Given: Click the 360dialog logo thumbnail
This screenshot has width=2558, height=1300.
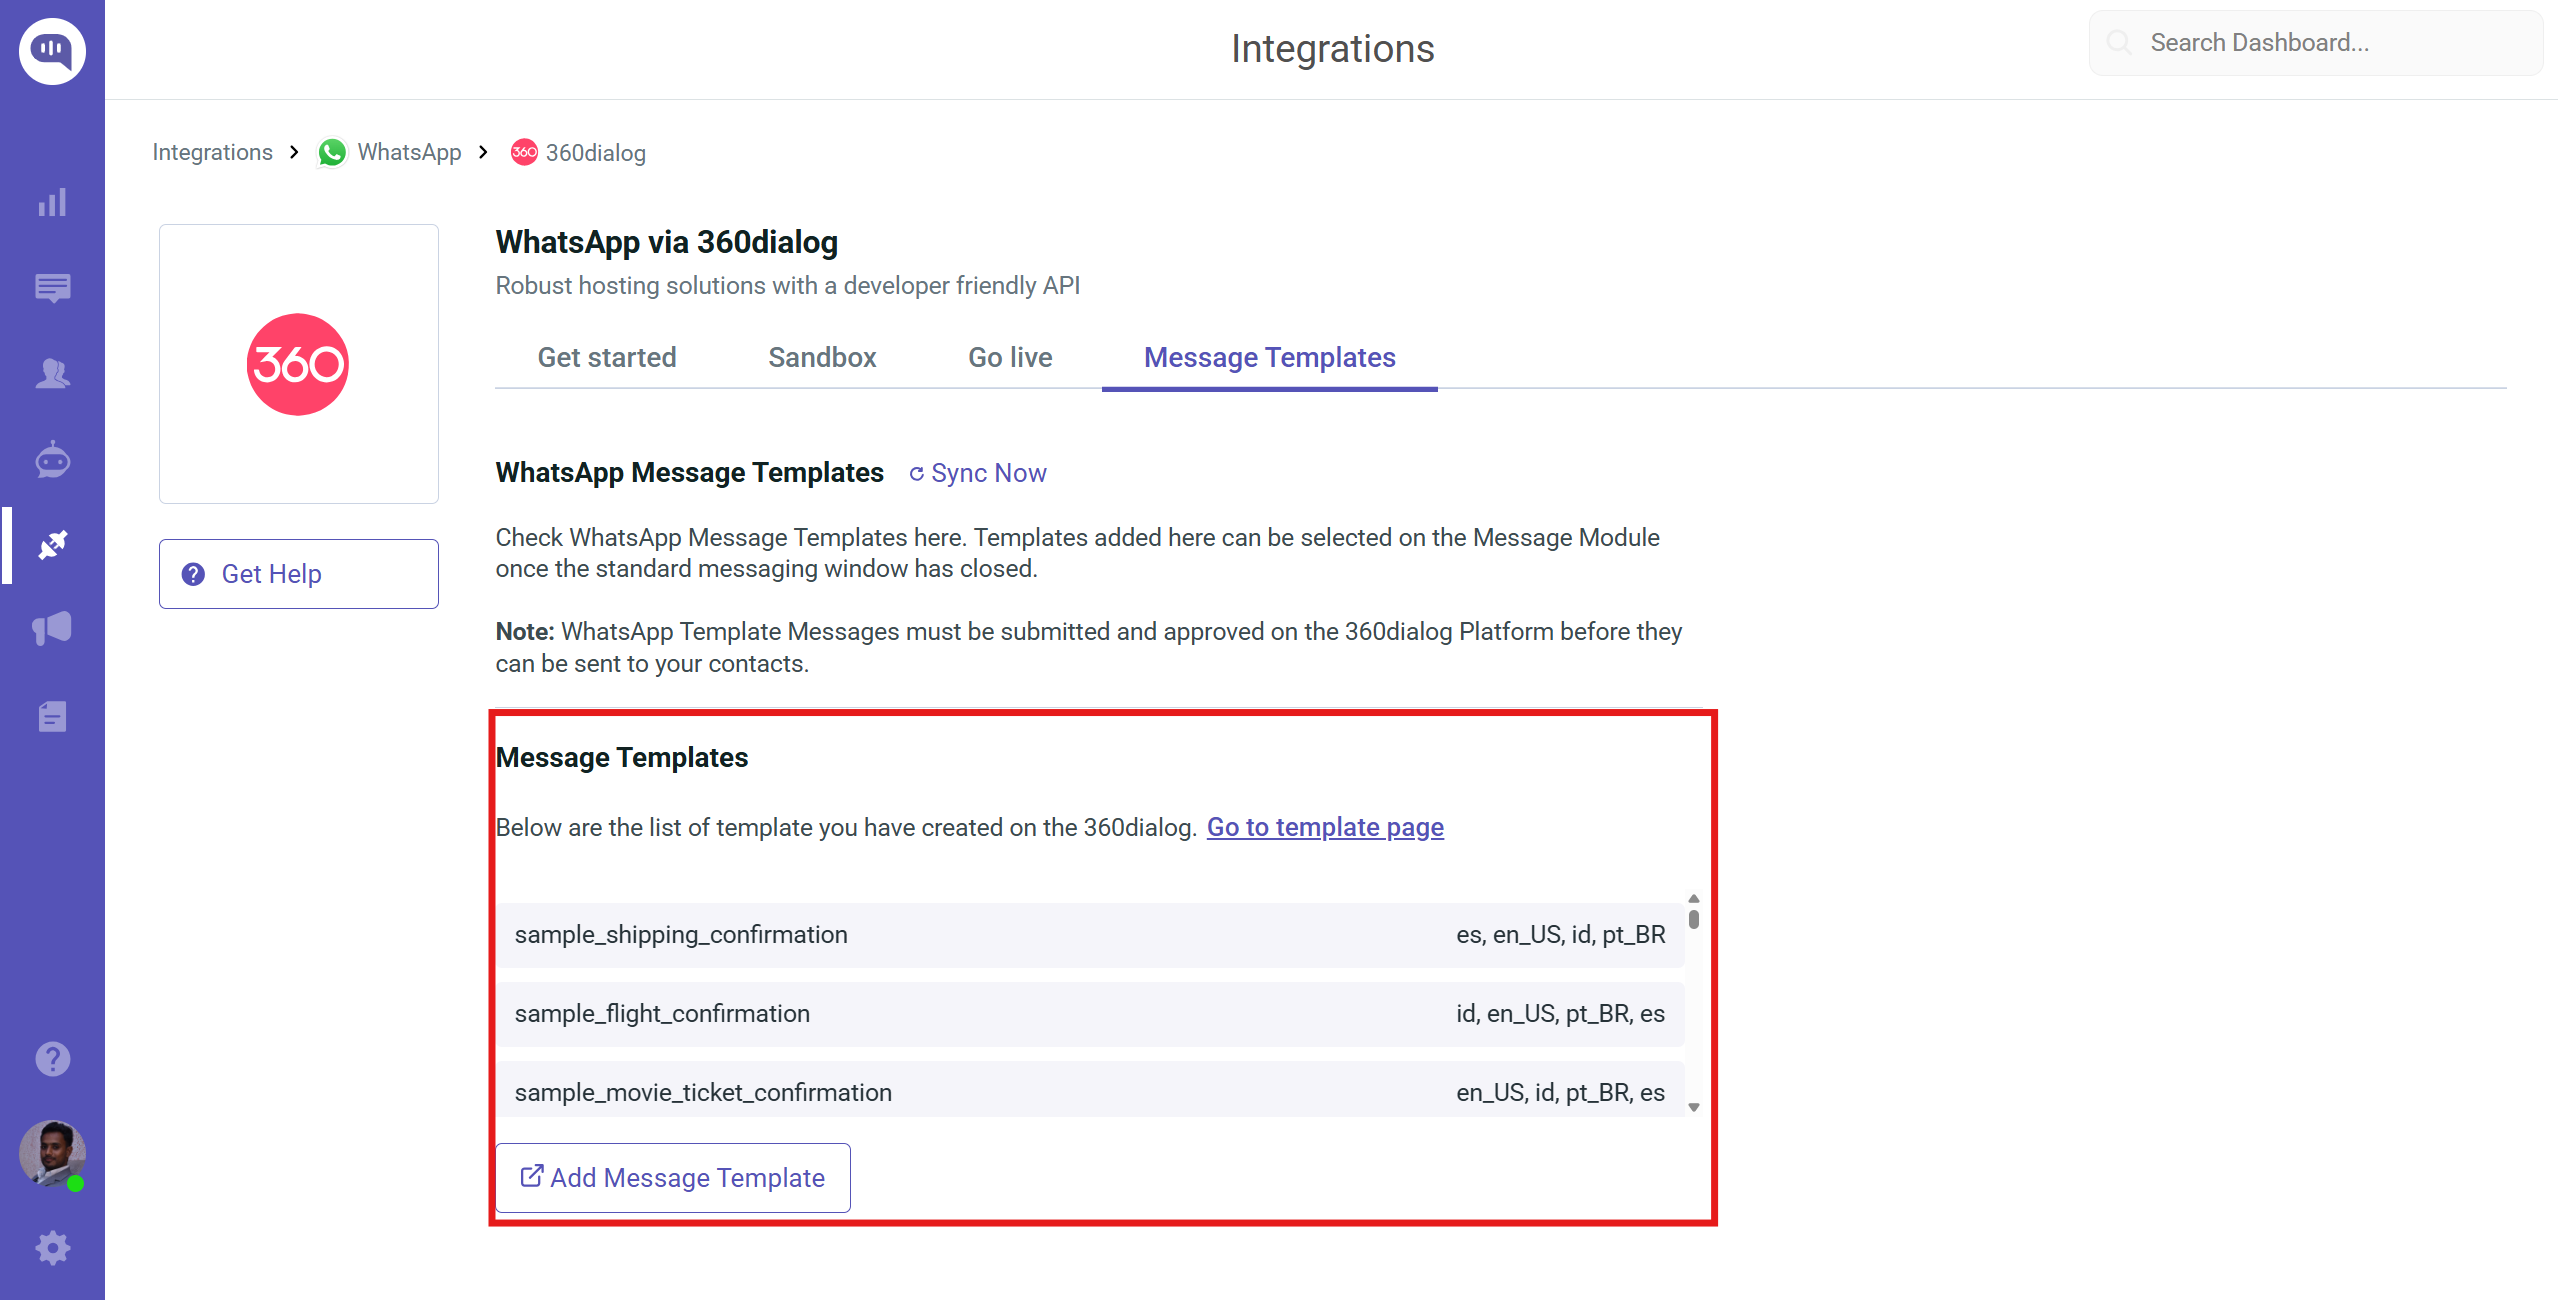Looking at the screenshot, I should point(298,364).
